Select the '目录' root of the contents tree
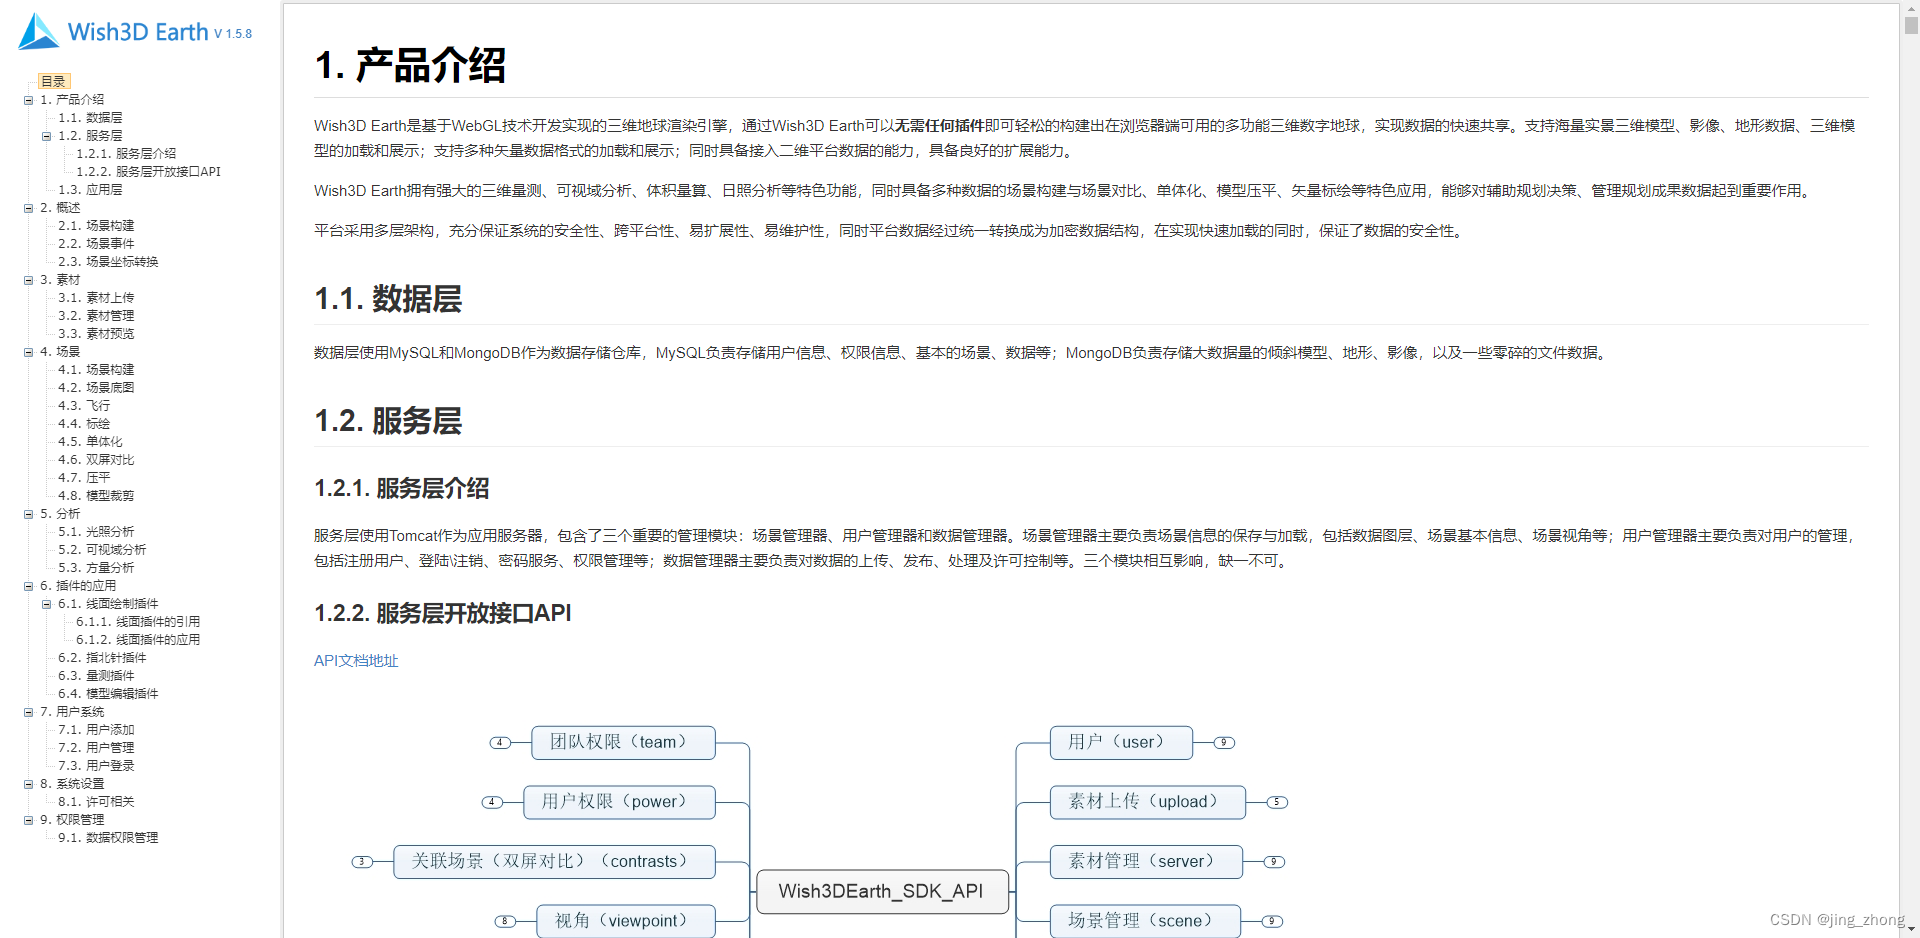1920x938 pixels. (x=53, y=82)
